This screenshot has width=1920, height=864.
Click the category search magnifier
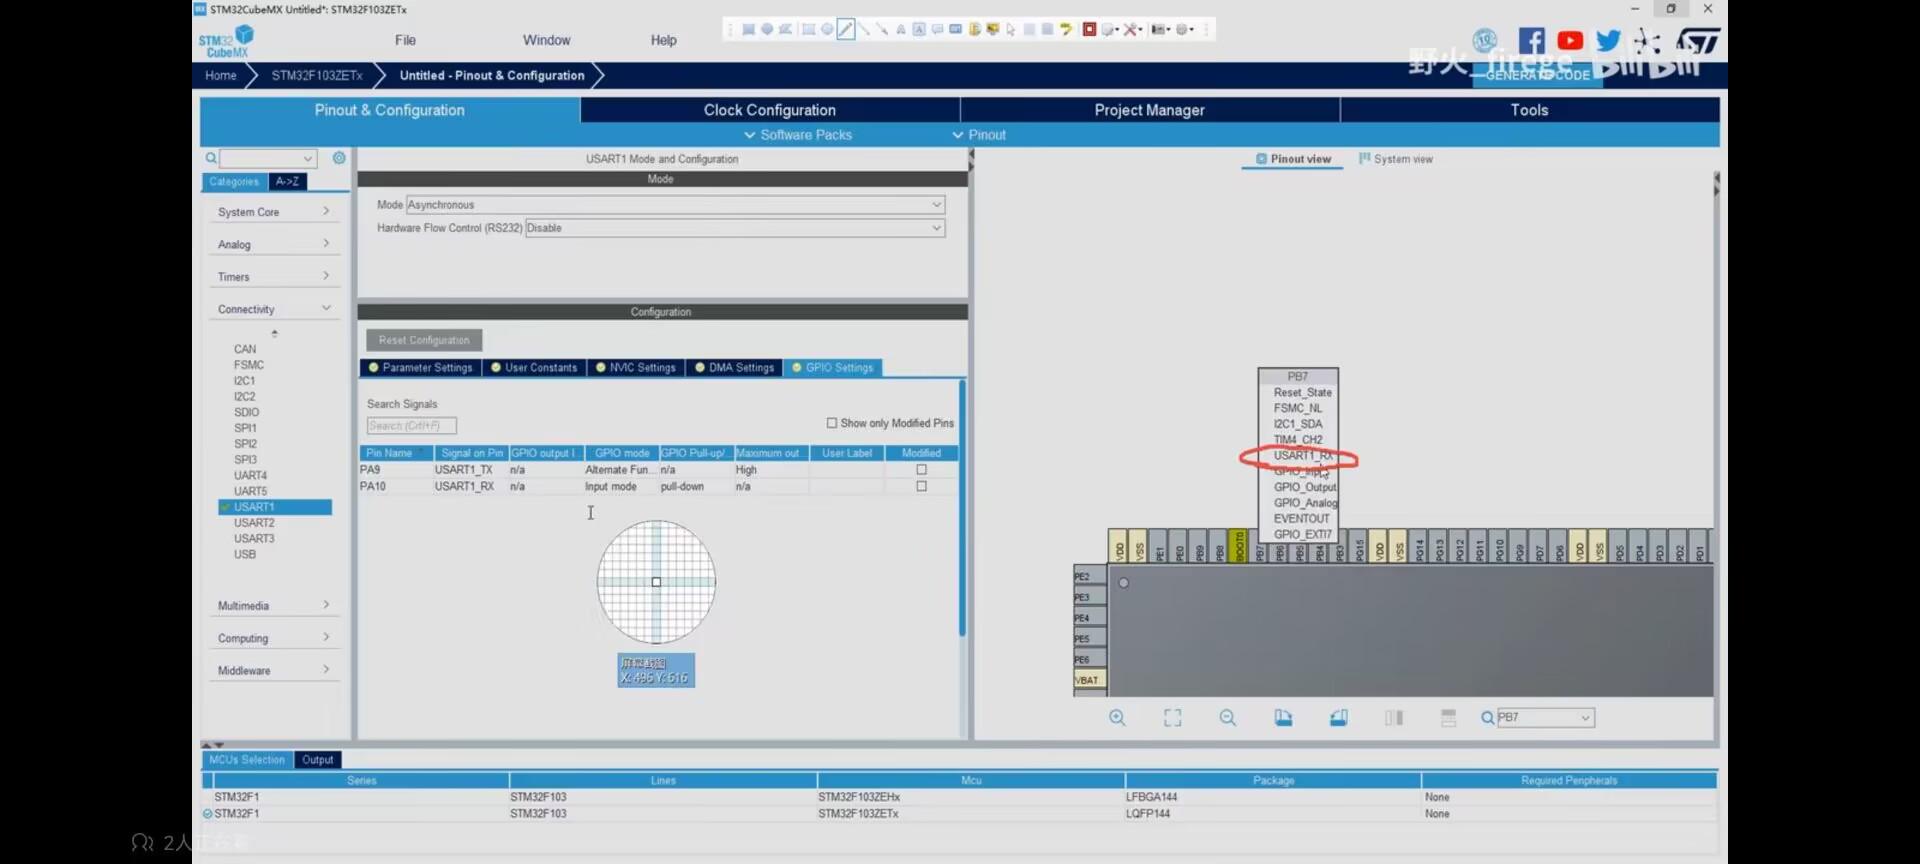211,158
